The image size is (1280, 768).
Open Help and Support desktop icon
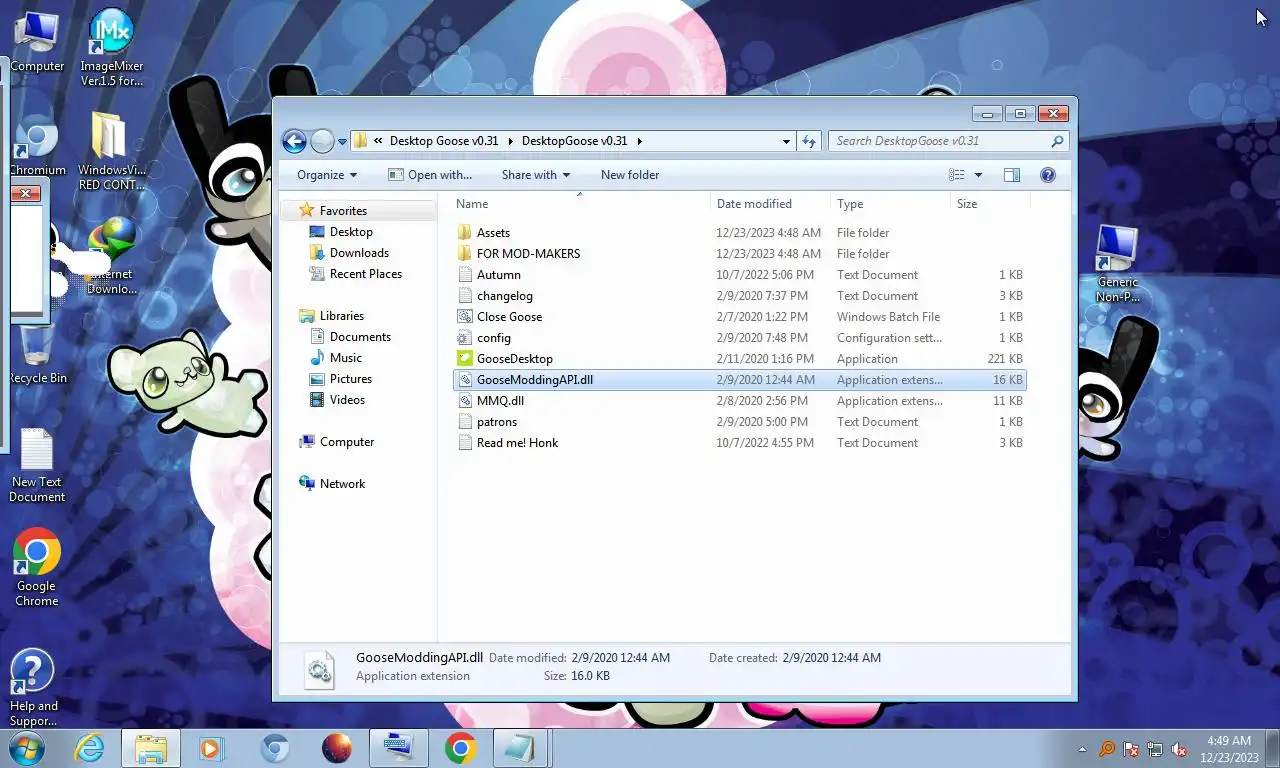(x=33, y=688)
